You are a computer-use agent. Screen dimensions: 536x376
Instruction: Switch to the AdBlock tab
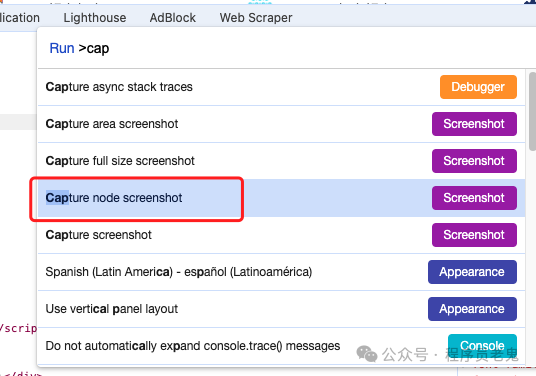click(173, 18)
